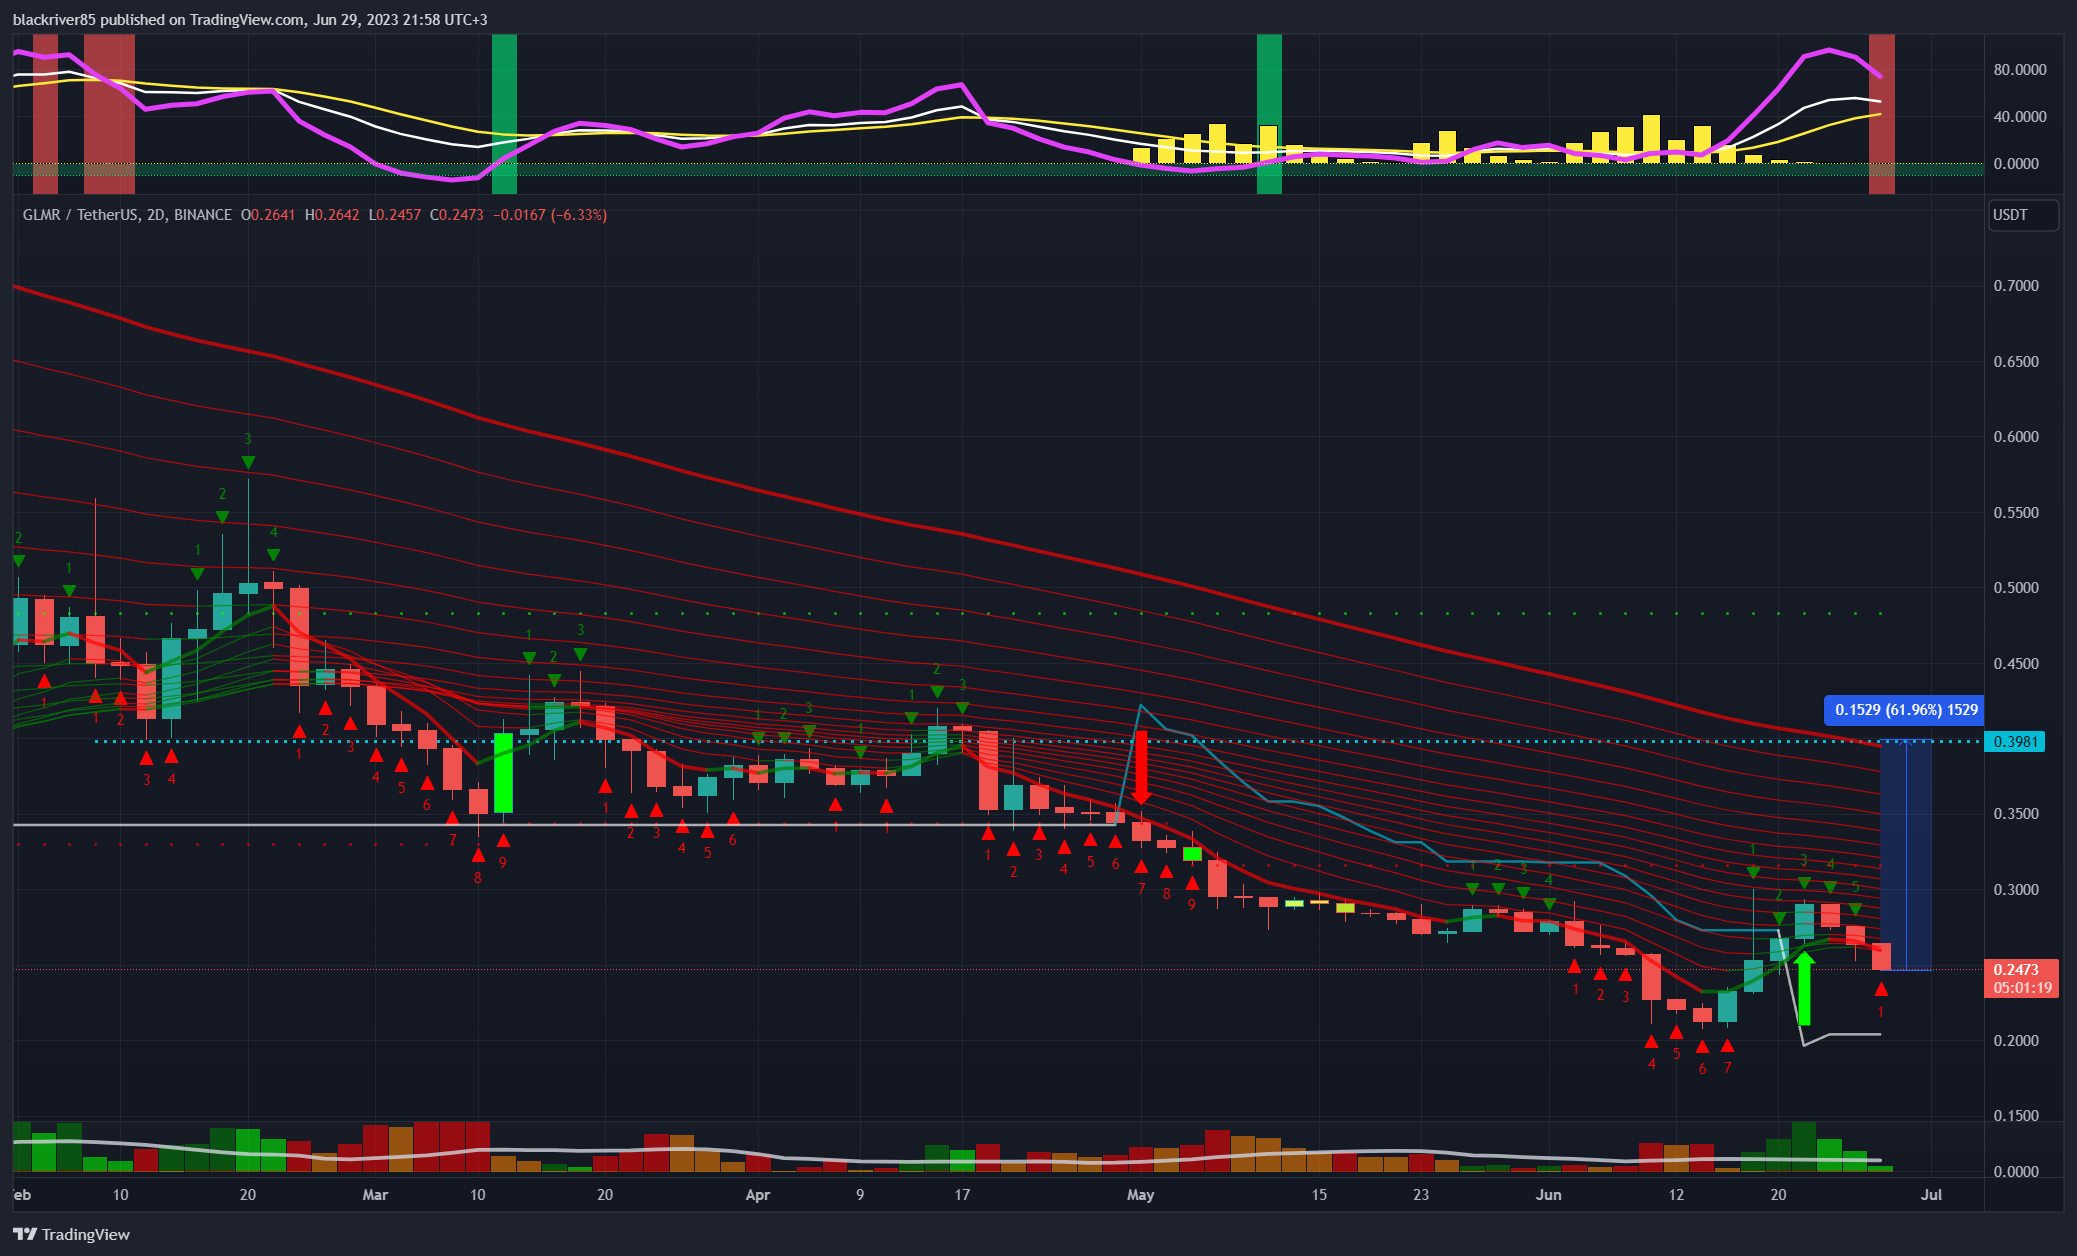Click the May label on the time axis
2077x1256 pixels.
[x=1140, y=1195]
